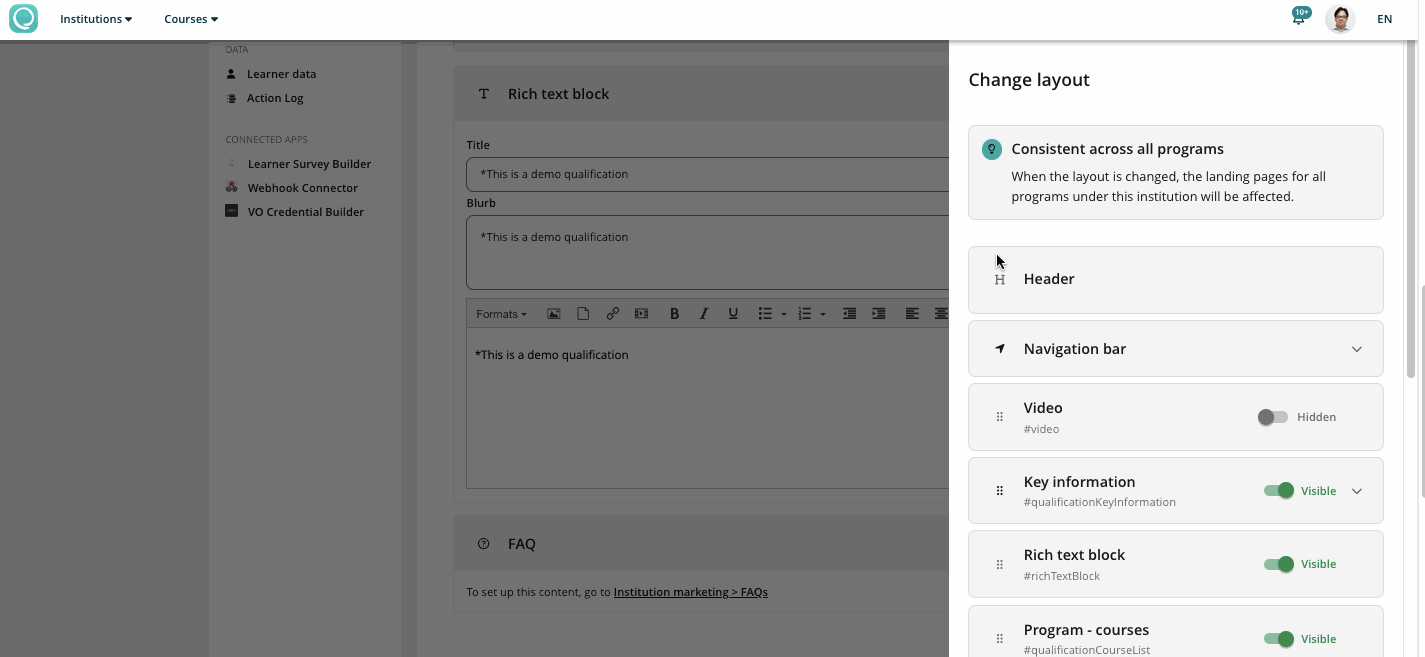This screenshot has width=1425, height=657.
Task: Open the user profile avatar
Action: (x=1340, y=19)
